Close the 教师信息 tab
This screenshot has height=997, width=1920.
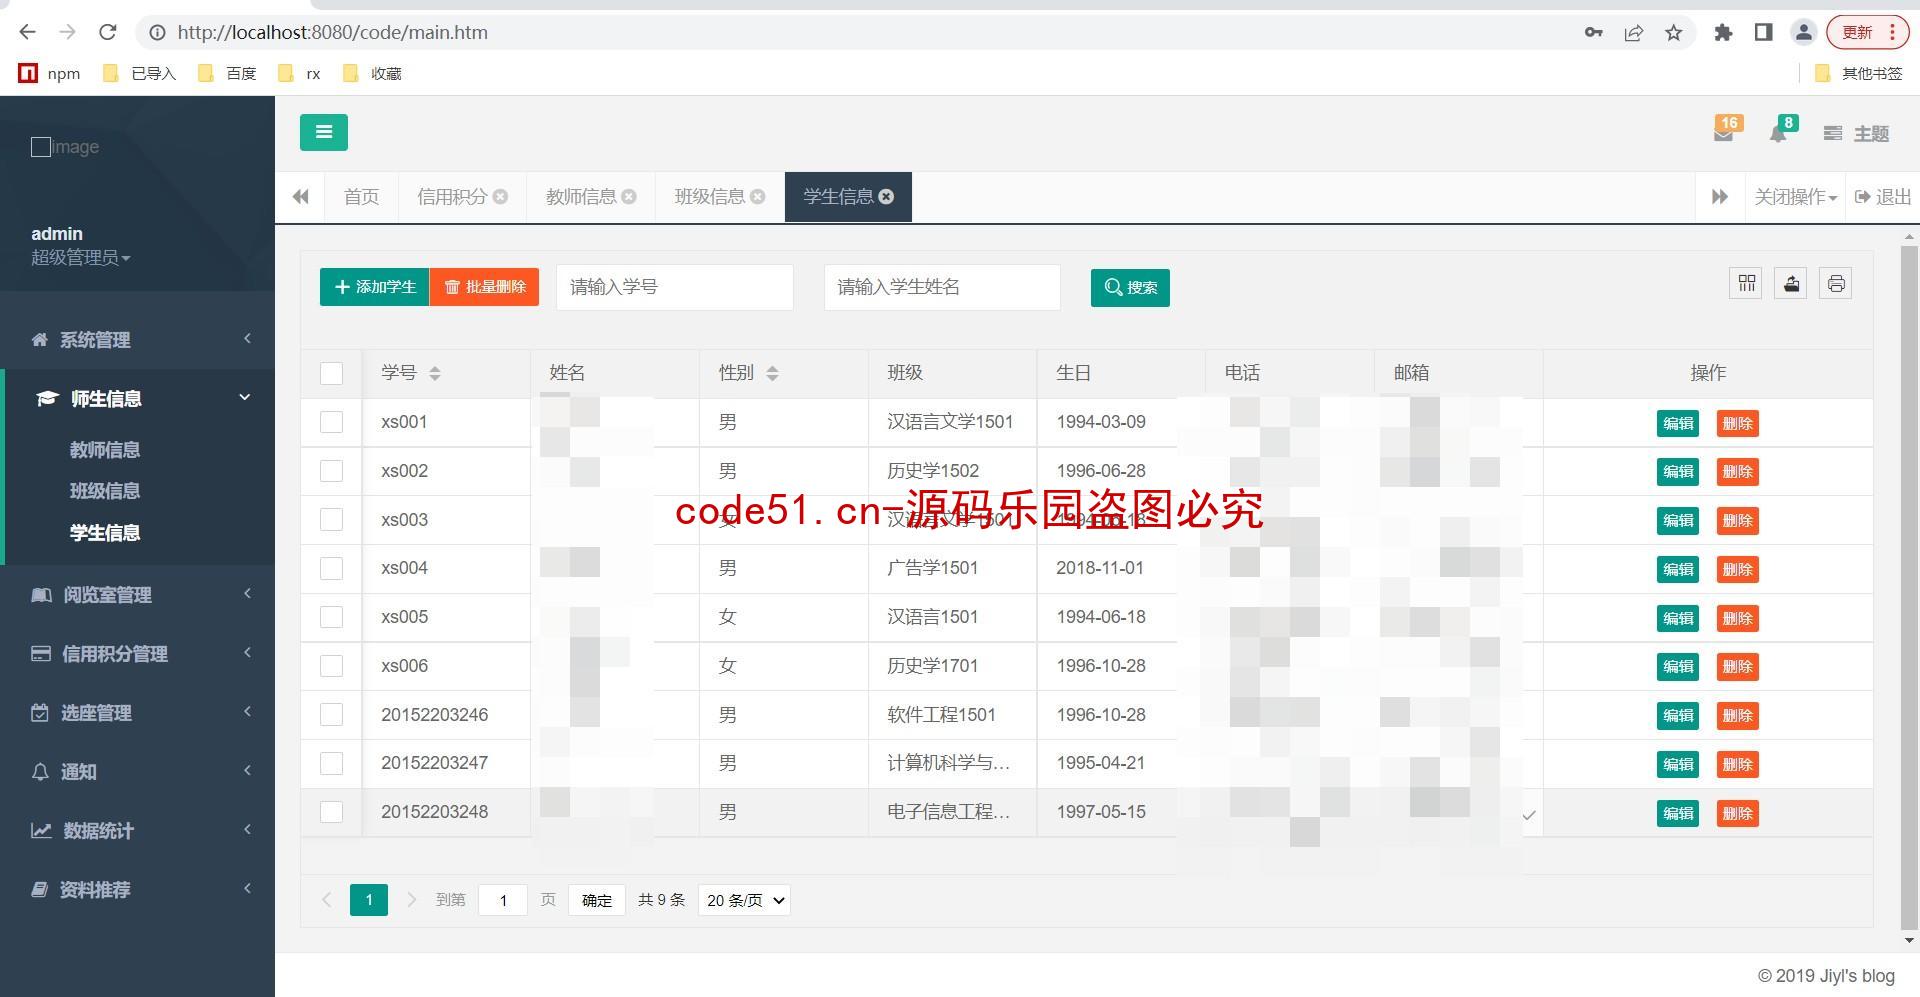[x=629, y=197]
